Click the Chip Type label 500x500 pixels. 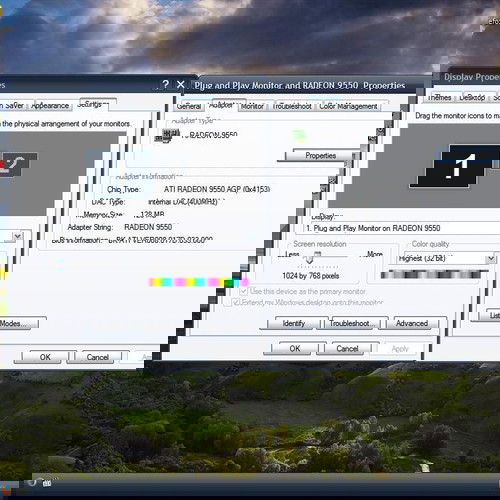click(124, 190)
